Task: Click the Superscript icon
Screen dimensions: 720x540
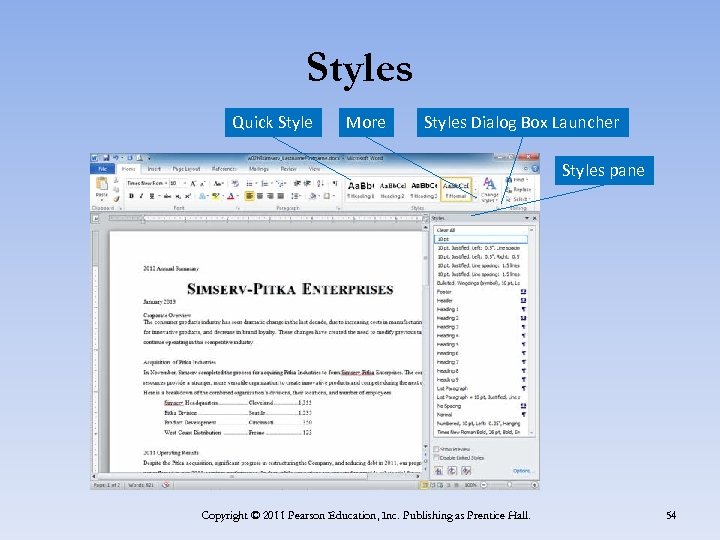Action: (187, 196)
